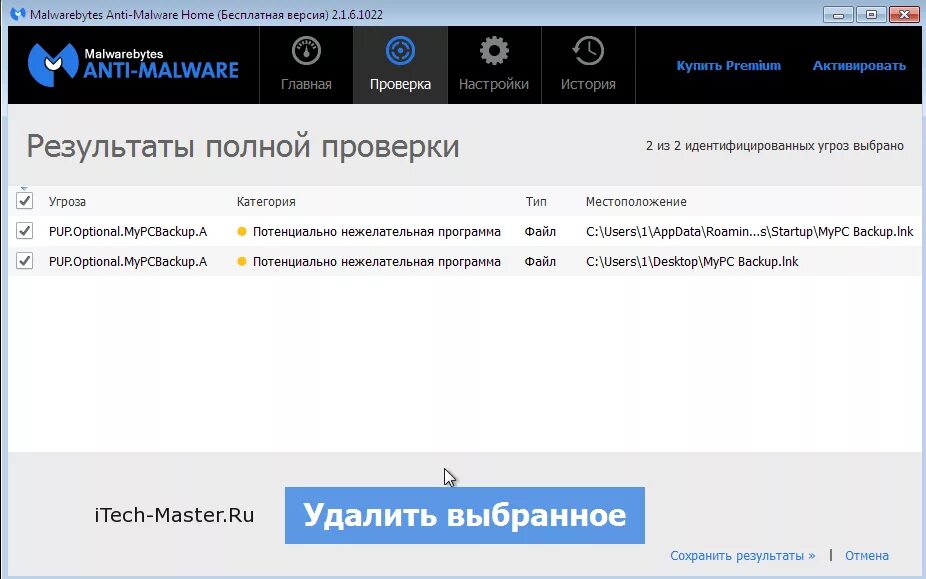Sort by the Категория column header
This screenshot has width=926, height=579.
coord(266,201)
